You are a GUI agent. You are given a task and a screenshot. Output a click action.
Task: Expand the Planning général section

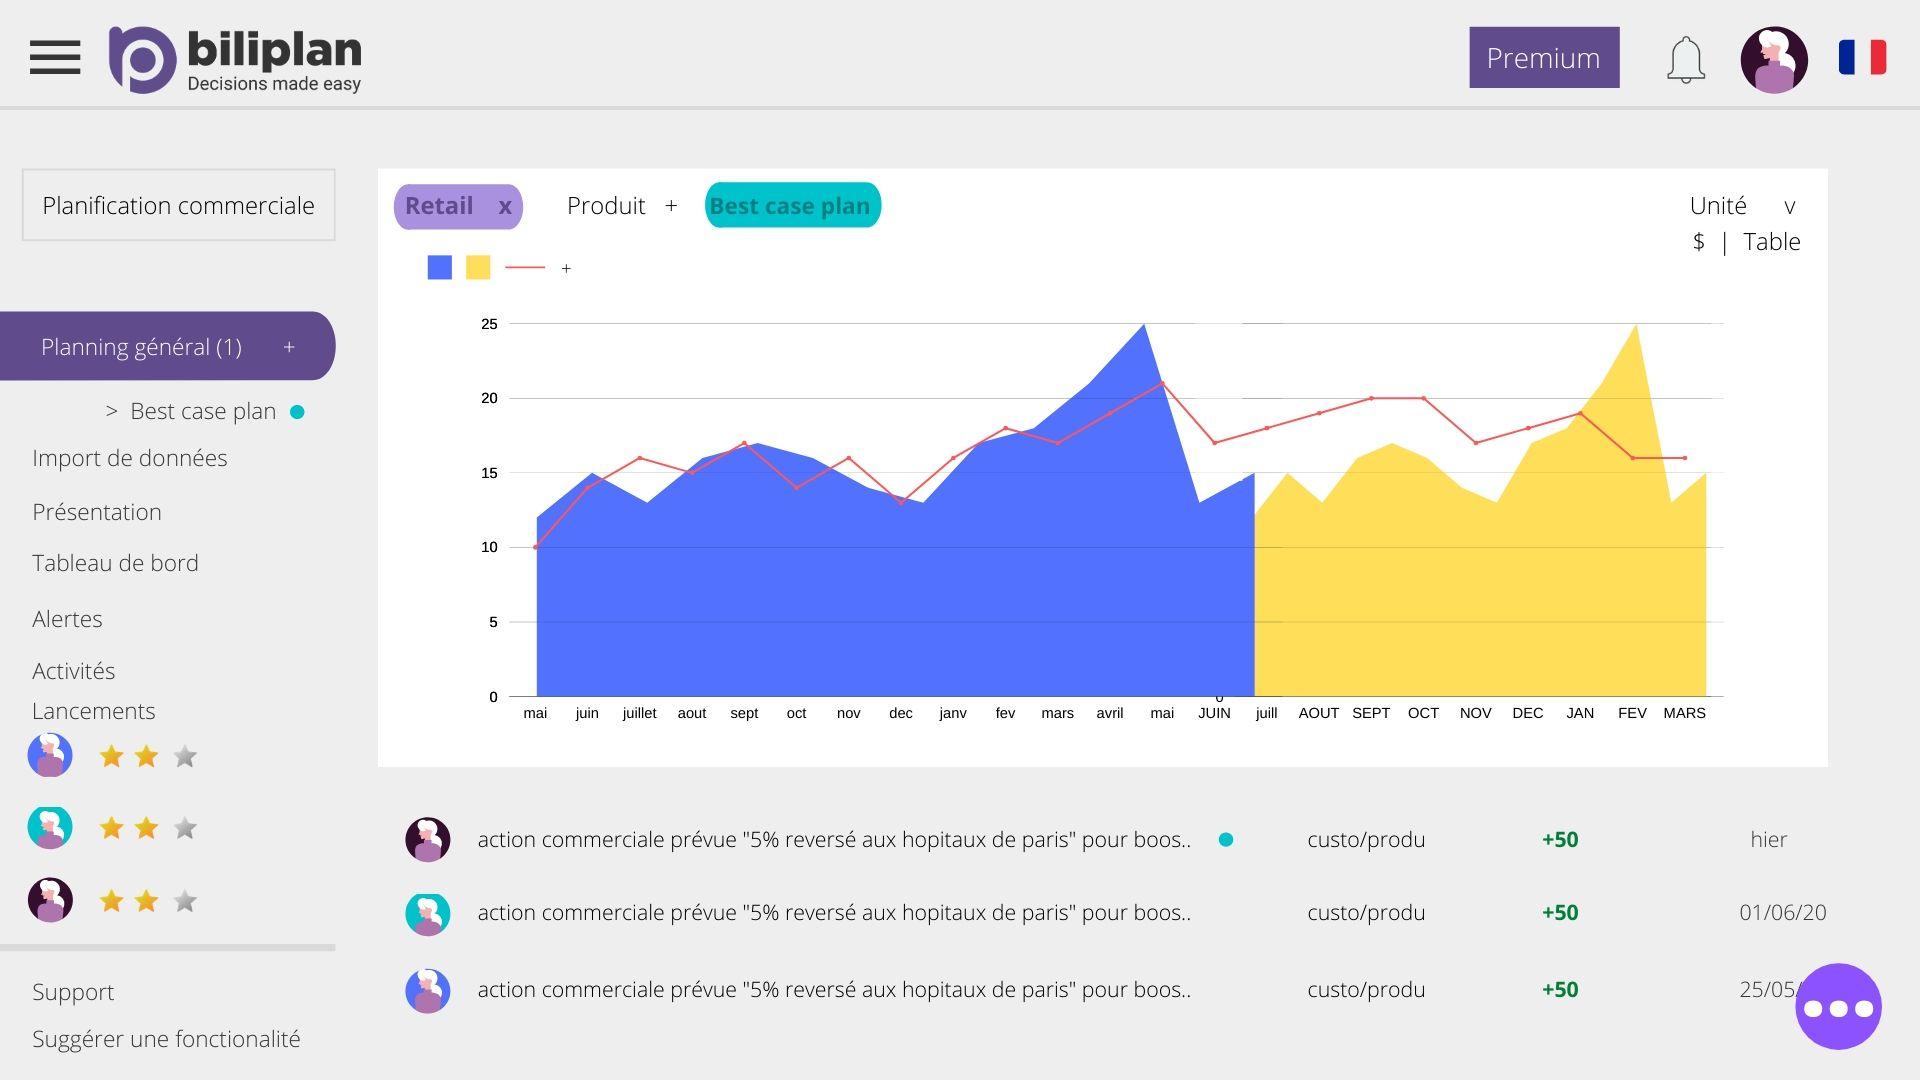[291, 345]
